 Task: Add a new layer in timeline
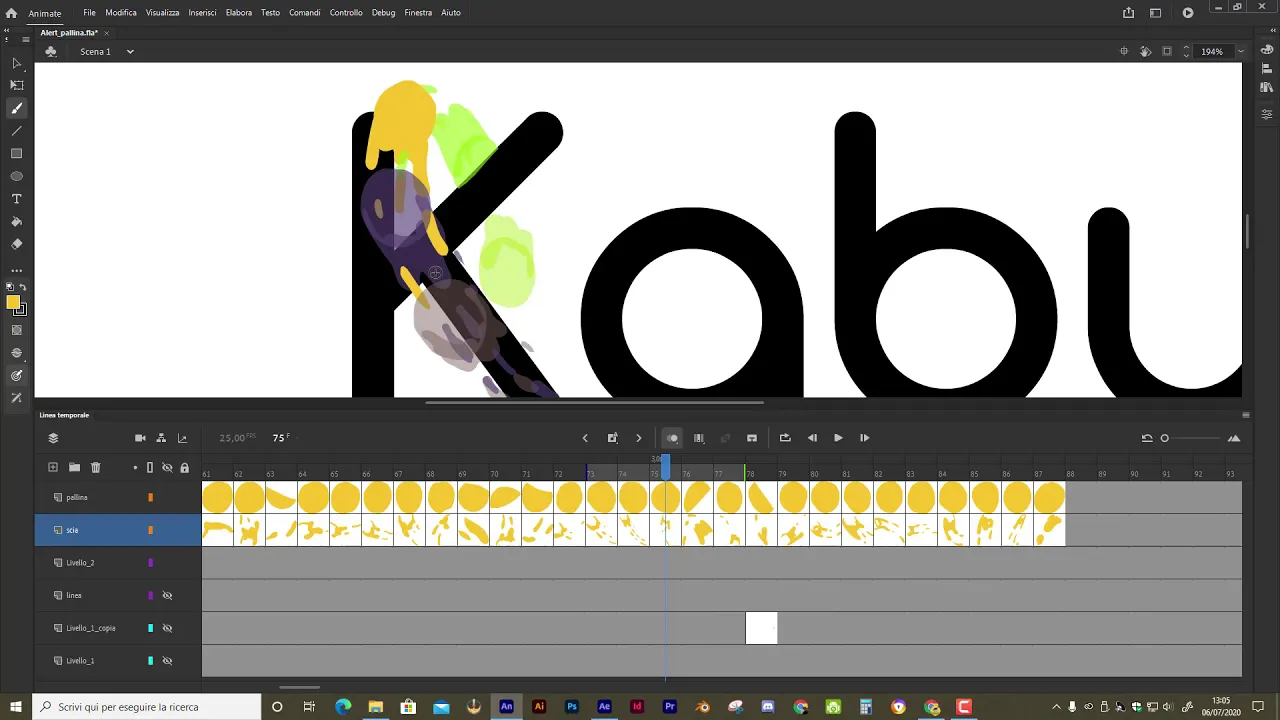tap(53, 467)
